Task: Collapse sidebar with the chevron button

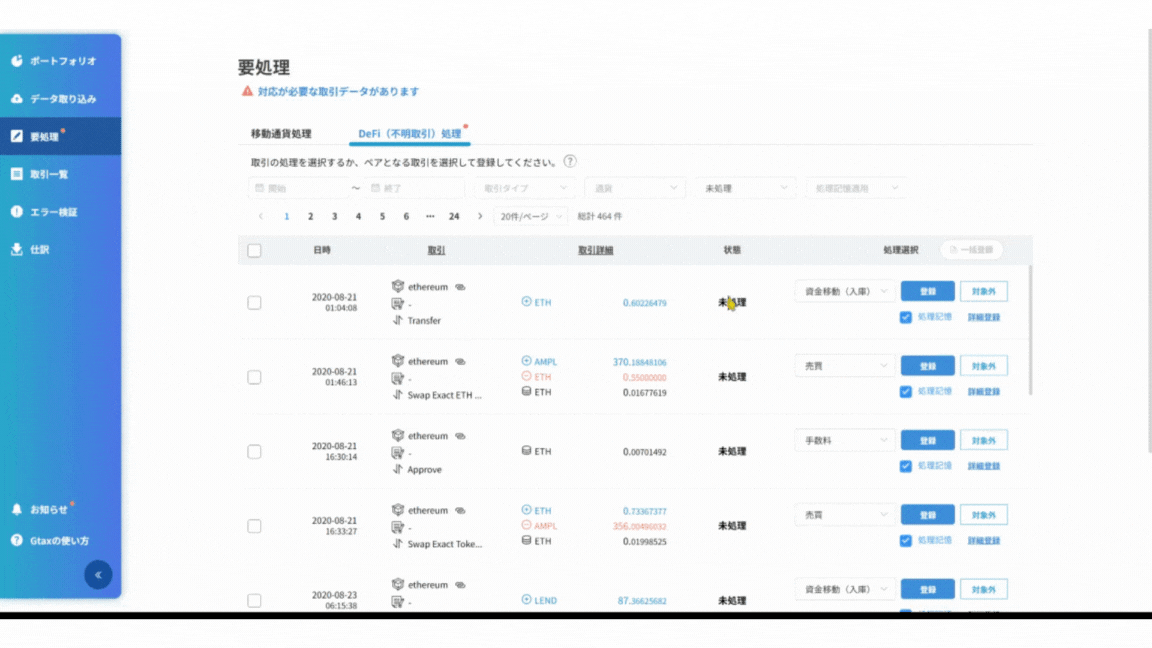Action: click(x=98, y=575)
